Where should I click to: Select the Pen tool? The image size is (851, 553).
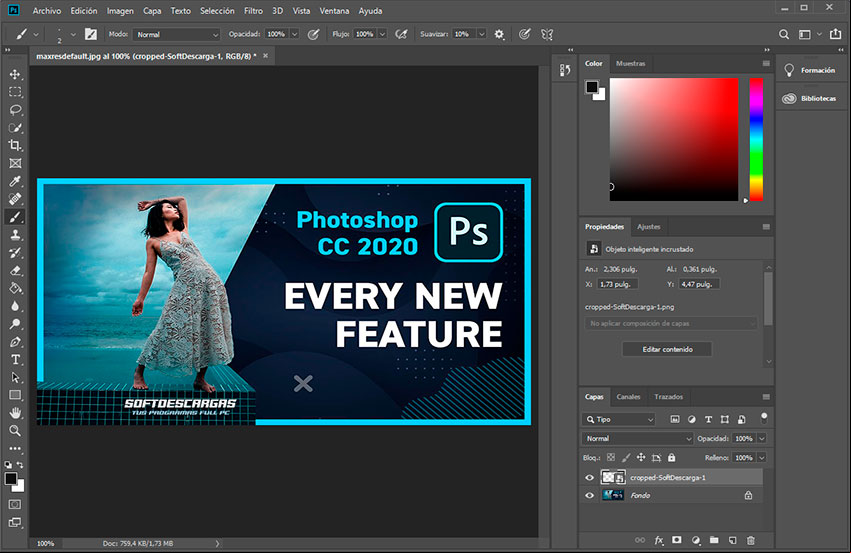coord(15,342)
